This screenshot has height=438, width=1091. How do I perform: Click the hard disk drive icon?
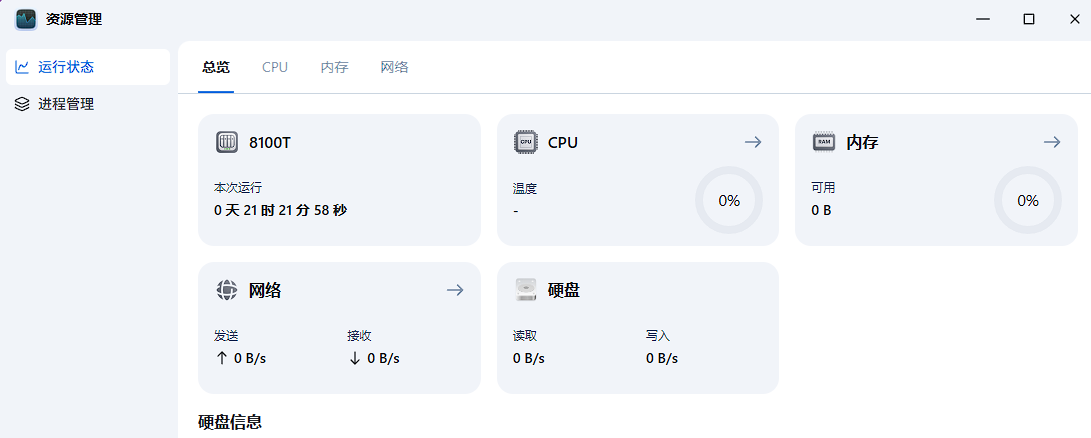coord(525,290)
